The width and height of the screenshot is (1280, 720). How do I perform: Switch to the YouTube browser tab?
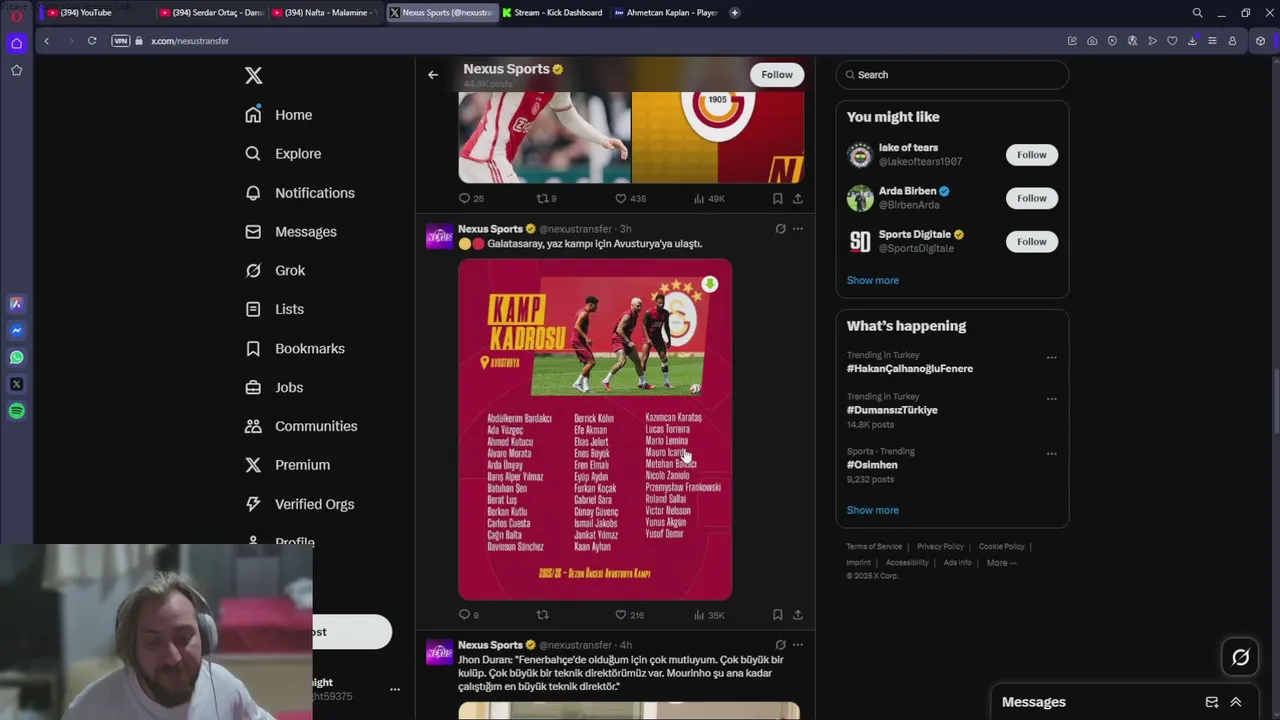(98, 13)
